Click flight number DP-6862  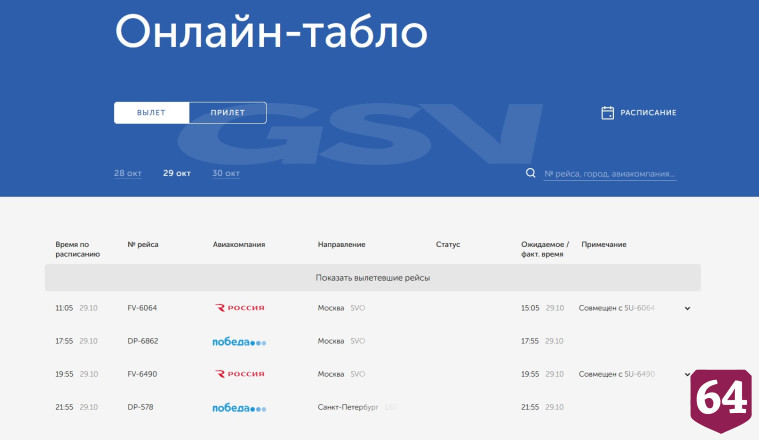click(143, 341)
